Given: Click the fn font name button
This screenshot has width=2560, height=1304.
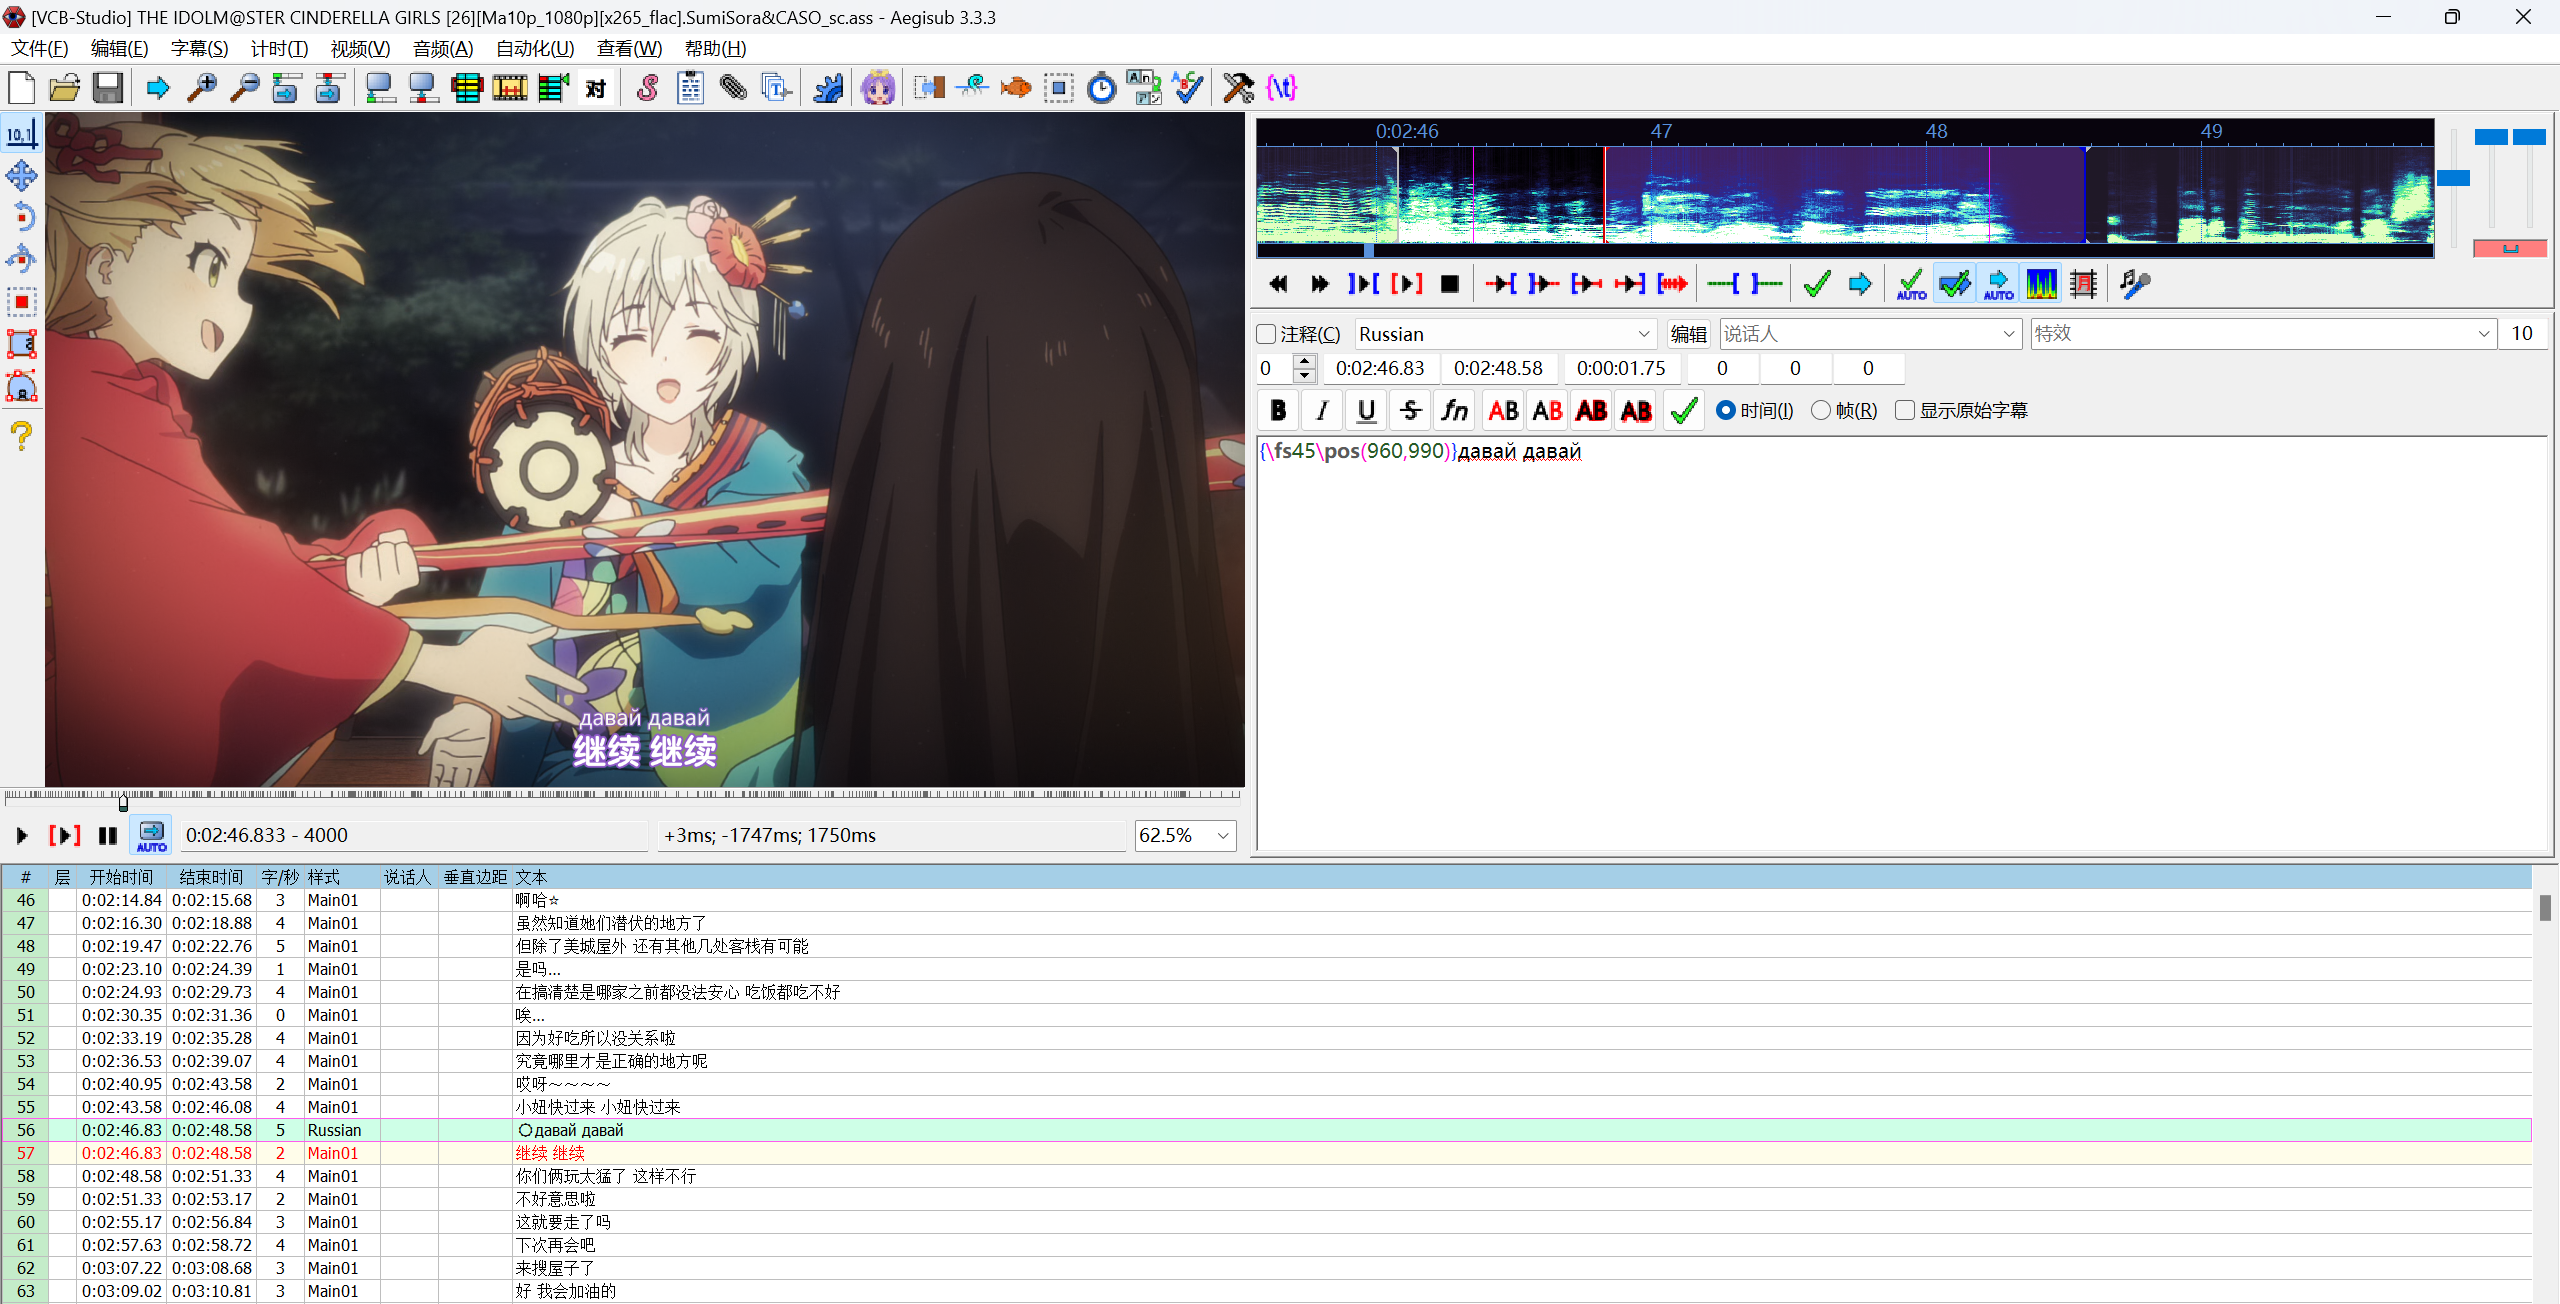Looking at the screenshot, I should click(1454, 411).
